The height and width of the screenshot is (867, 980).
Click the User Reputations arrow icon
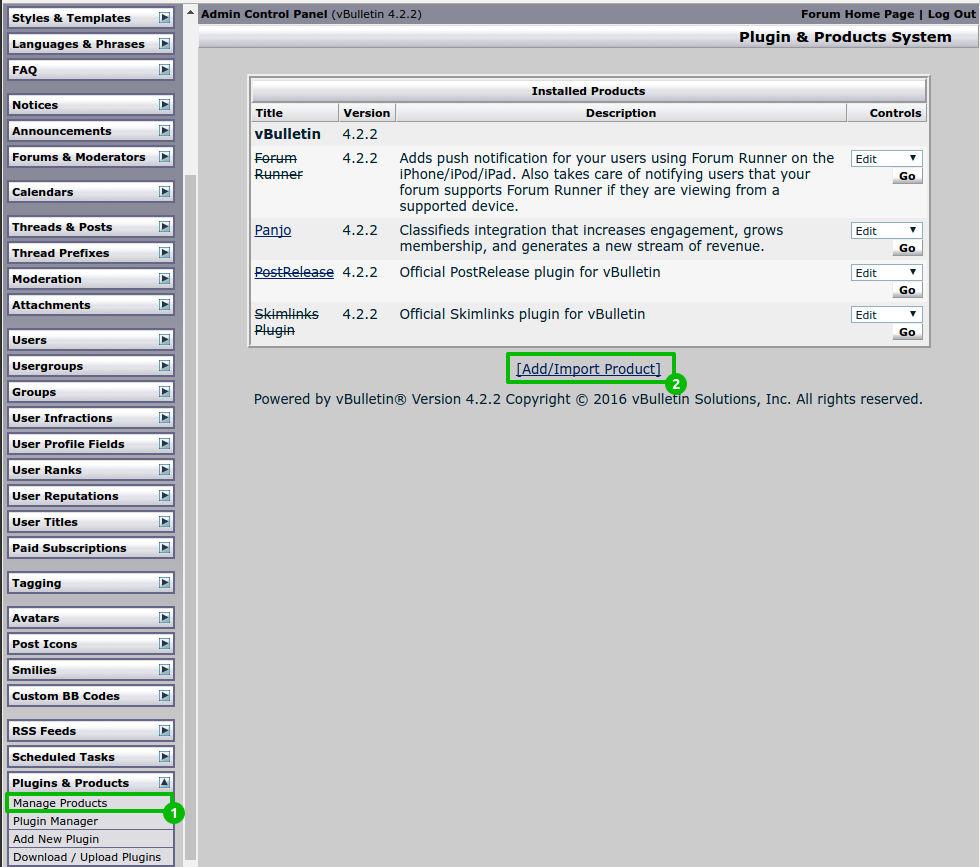pos(164,496)
